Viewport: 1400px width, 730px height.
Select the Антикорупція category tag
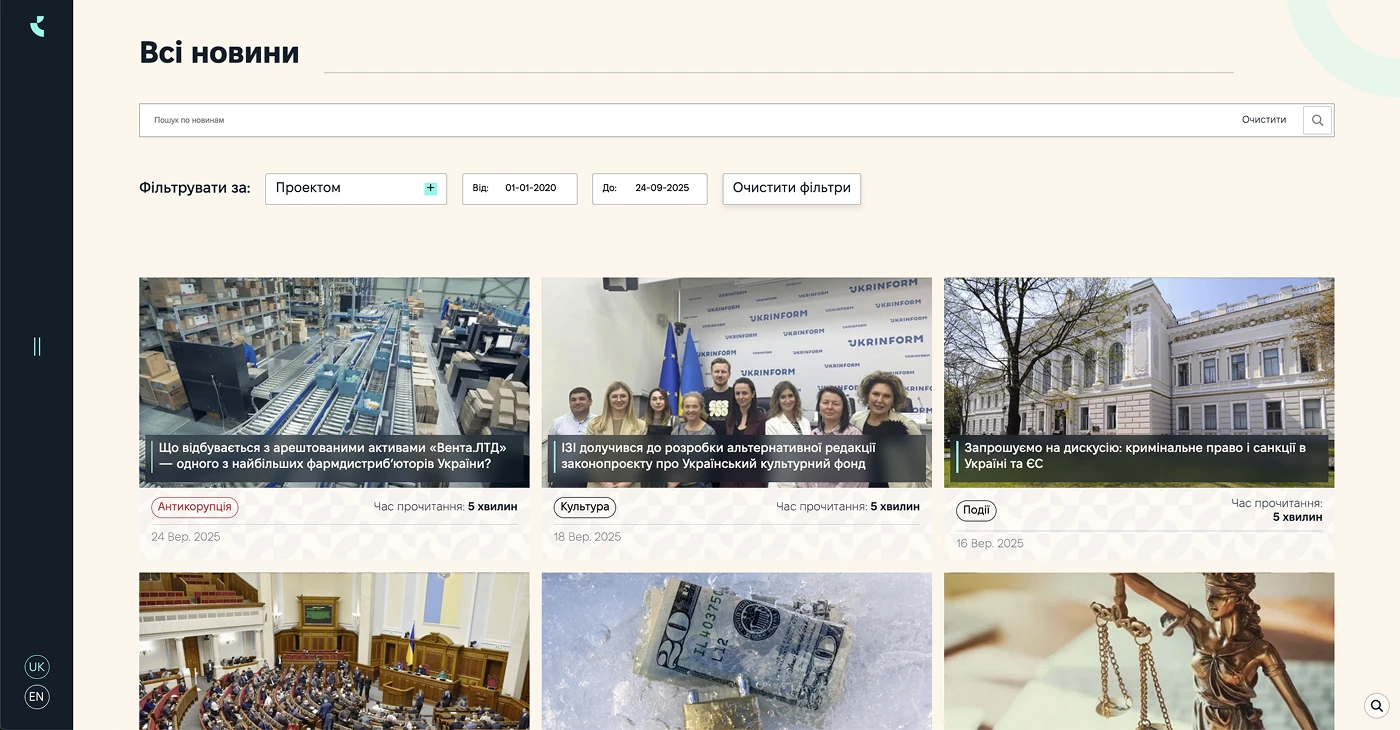[x=195, y=507]
